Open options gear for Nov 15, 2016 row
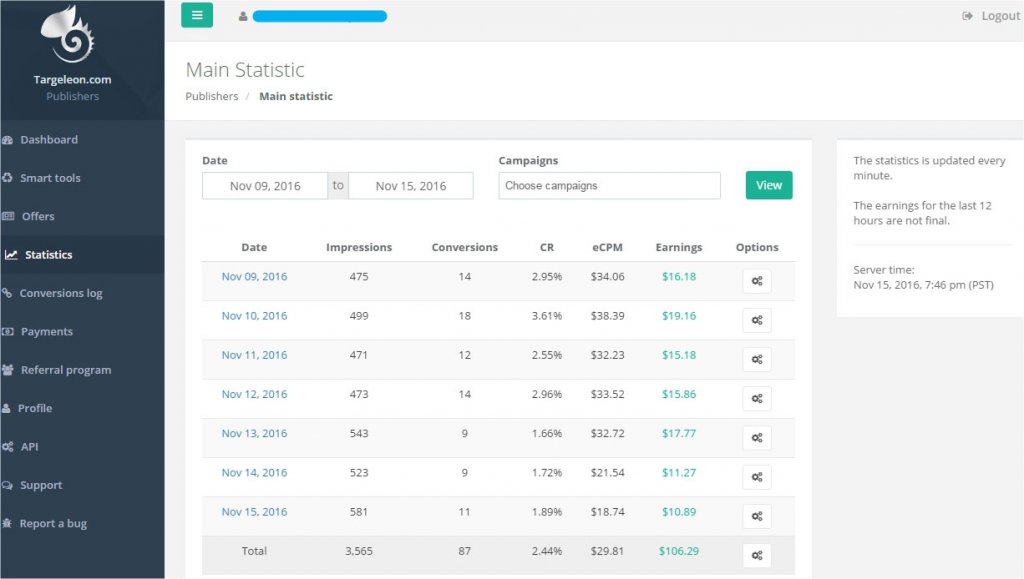The image size is (1024, 579). 756,516
